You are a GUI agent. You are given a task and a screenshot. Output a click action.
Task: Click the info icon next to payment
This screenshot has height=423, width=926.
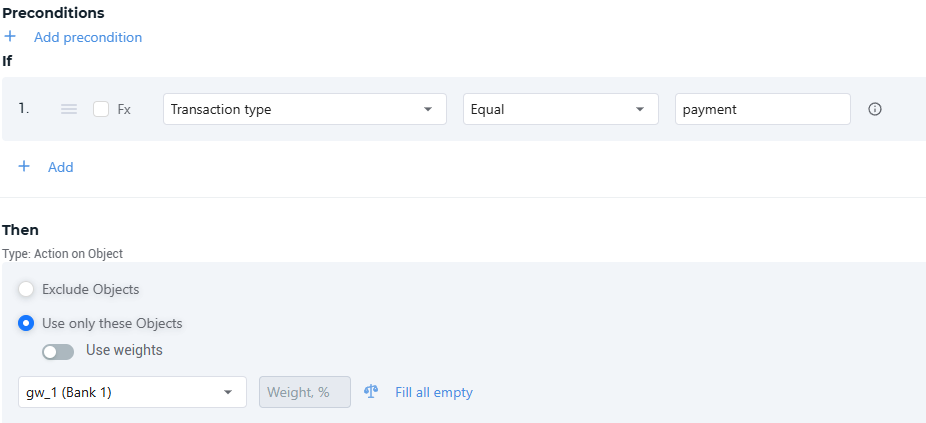(x=875, y=110)
